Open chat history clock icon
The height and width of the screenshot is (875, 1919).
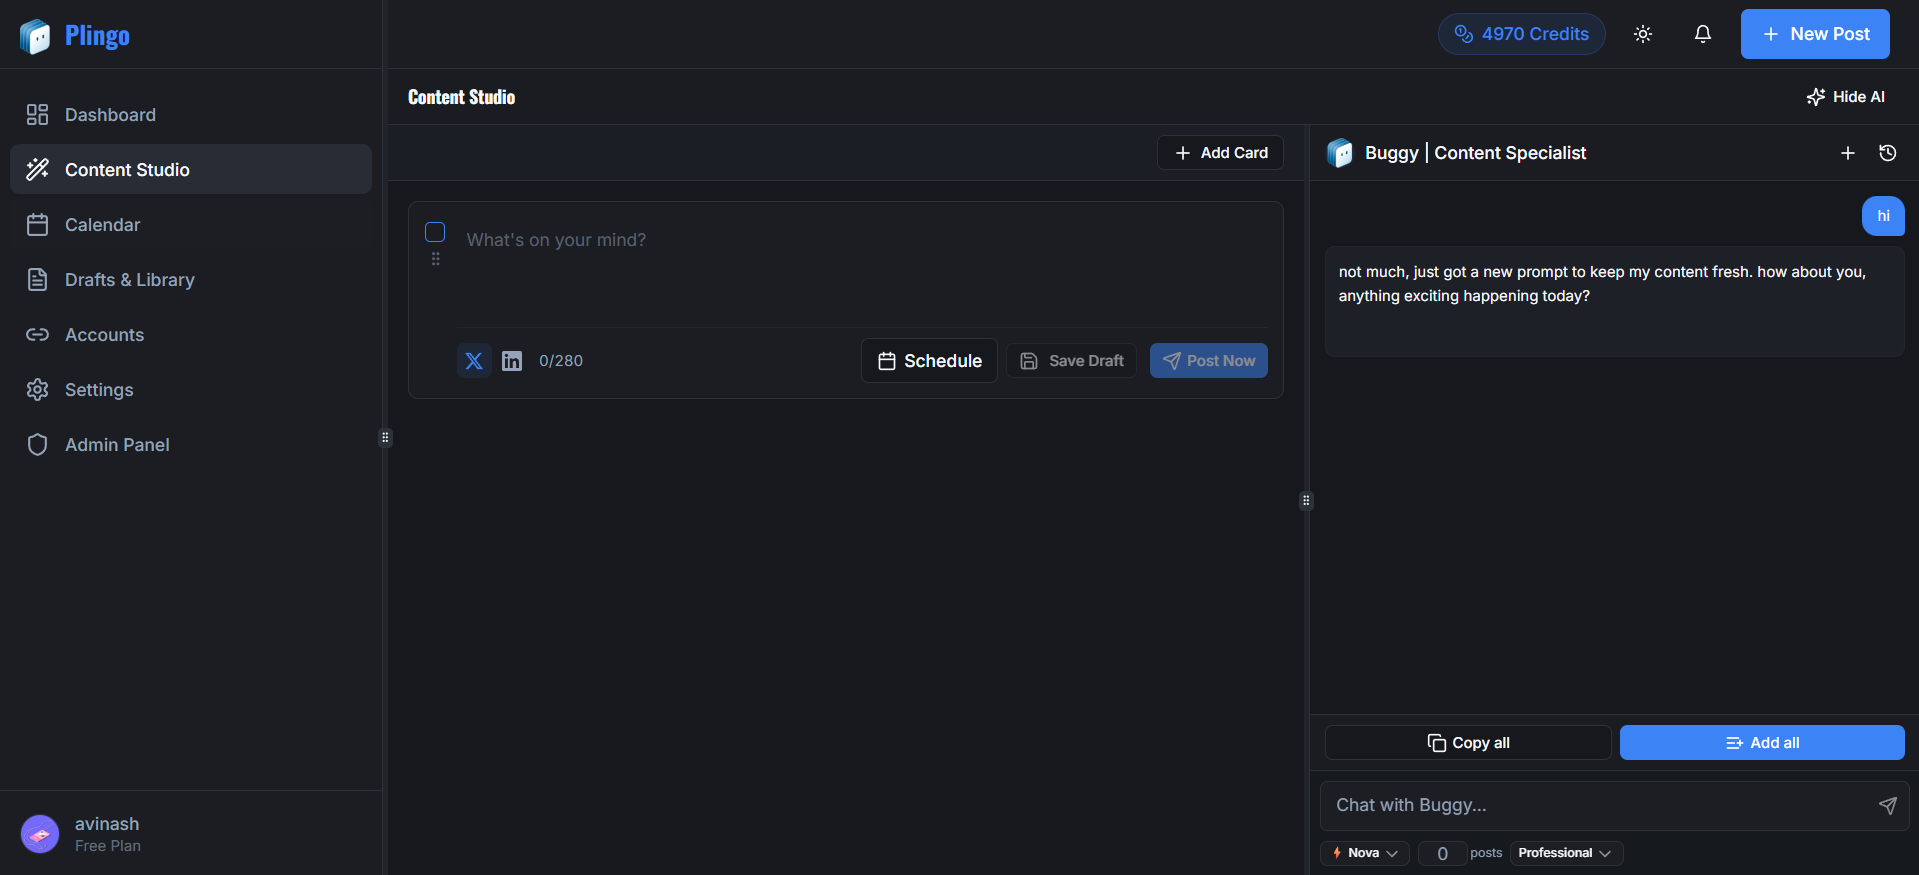pyautogui.click(x=1888, y=153)
